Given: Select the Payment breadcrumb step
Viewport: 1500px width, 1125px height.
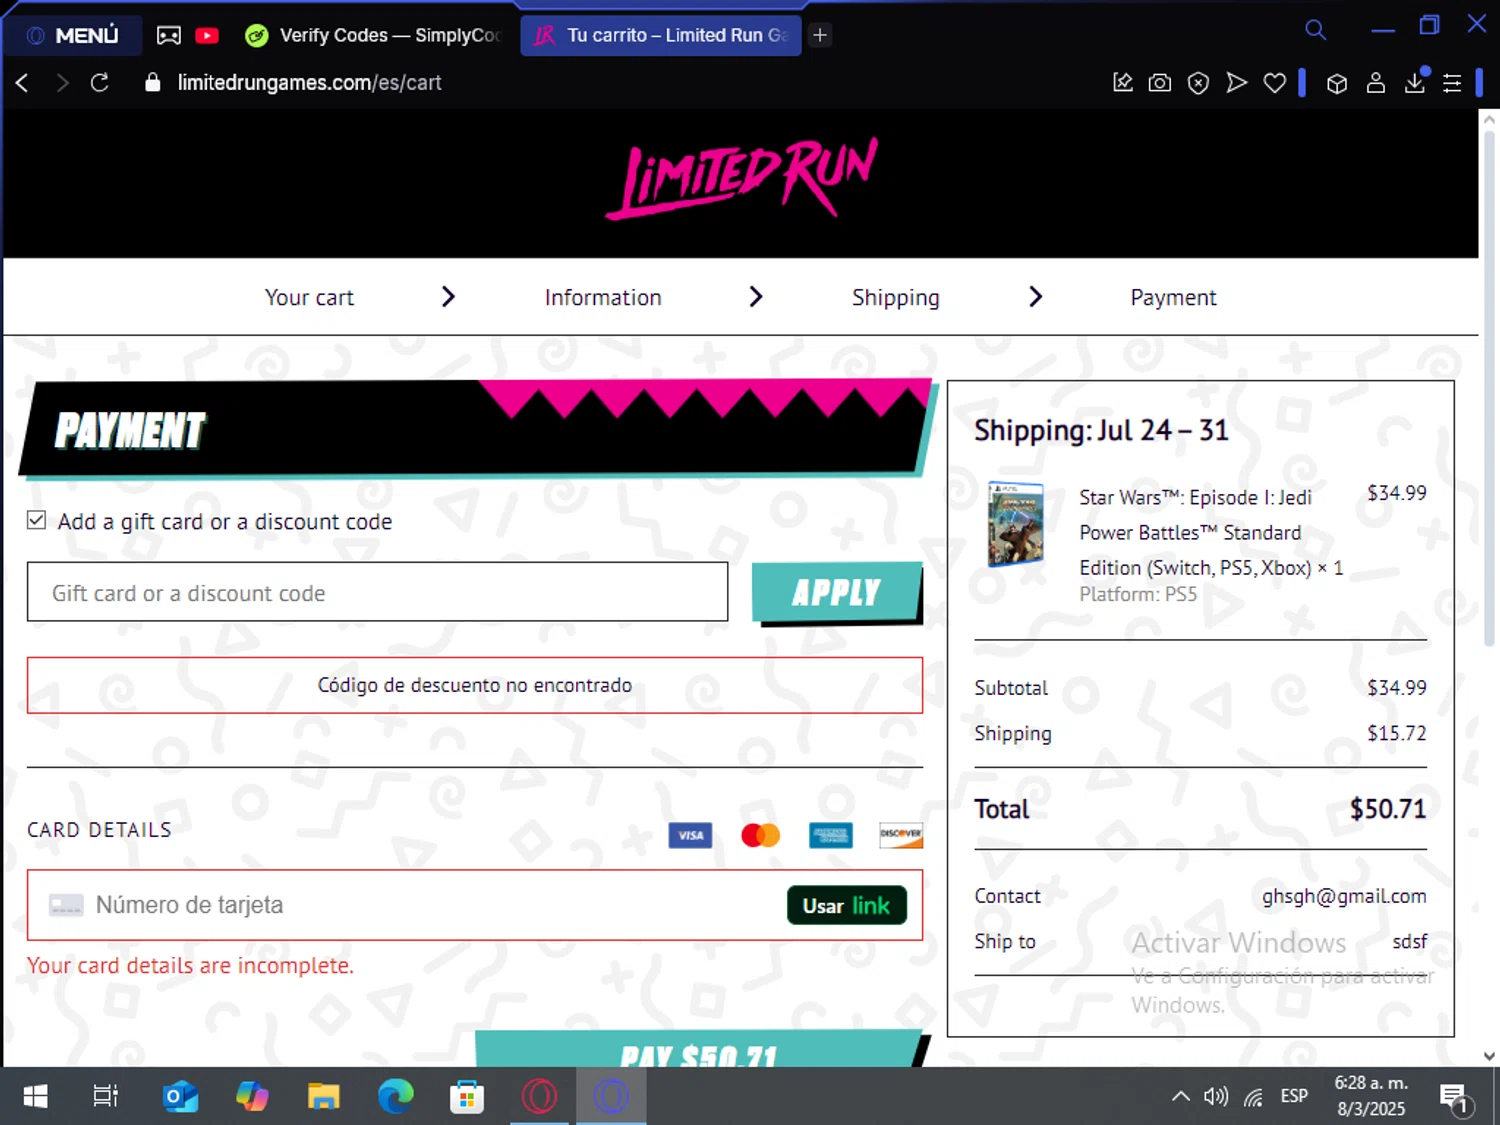Looking at the screenshot, I should pos(1173,297).
